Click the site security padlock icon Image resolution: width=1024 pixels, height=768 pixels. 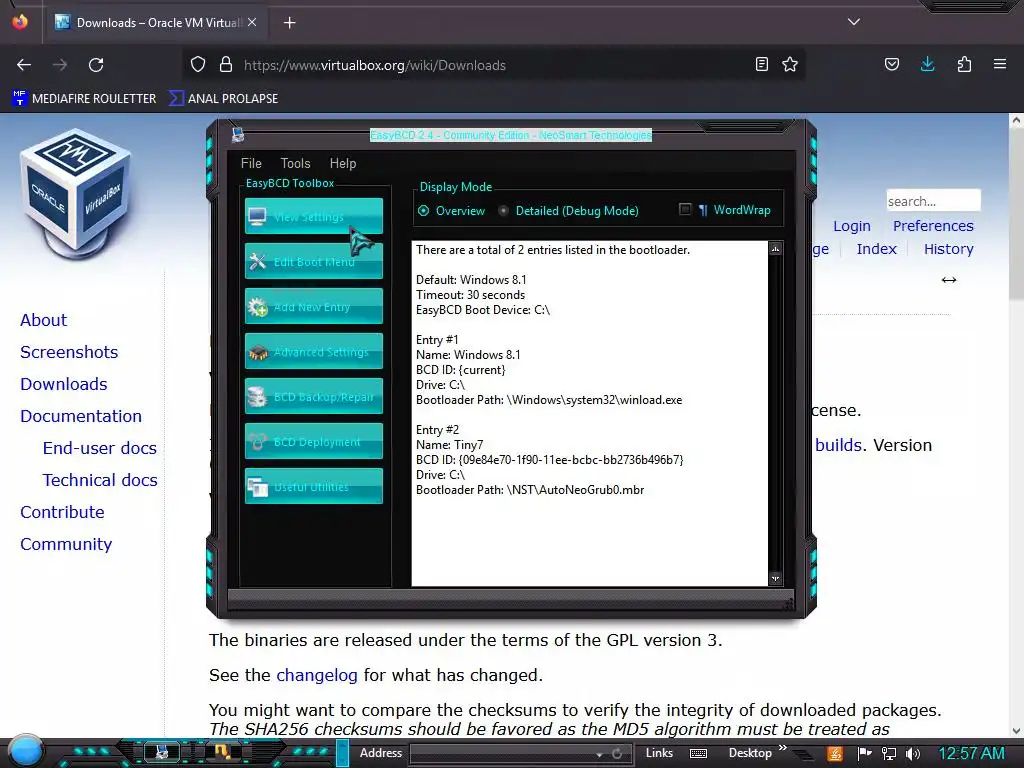point(226,65)
